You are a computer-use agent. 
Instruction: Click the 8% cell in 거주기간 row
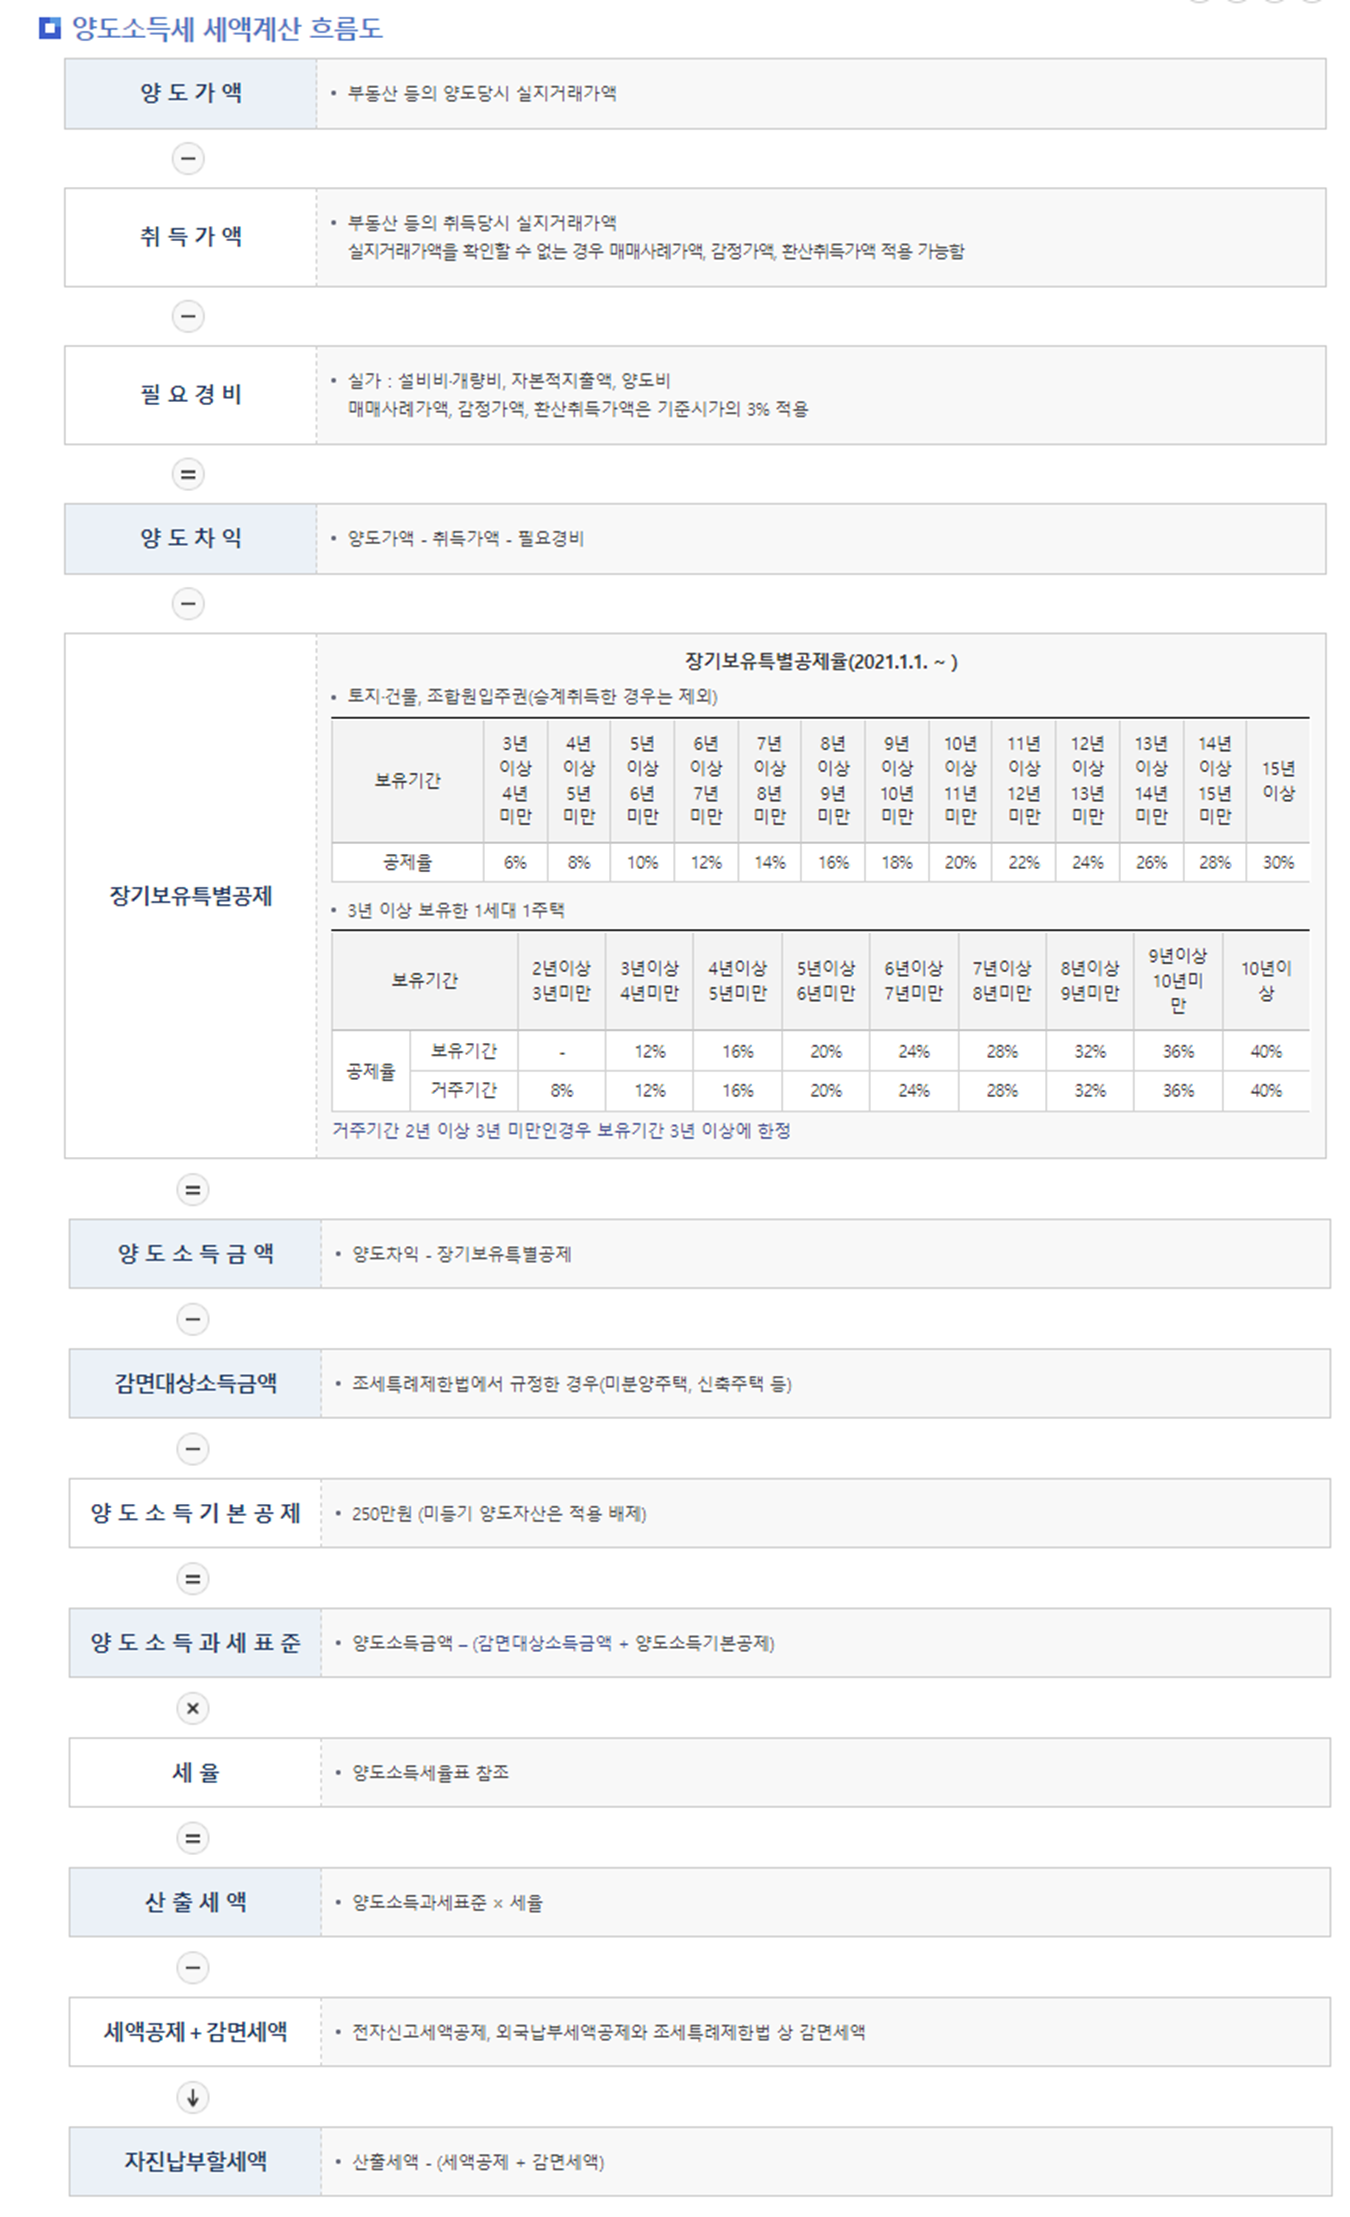(561, 1091)
